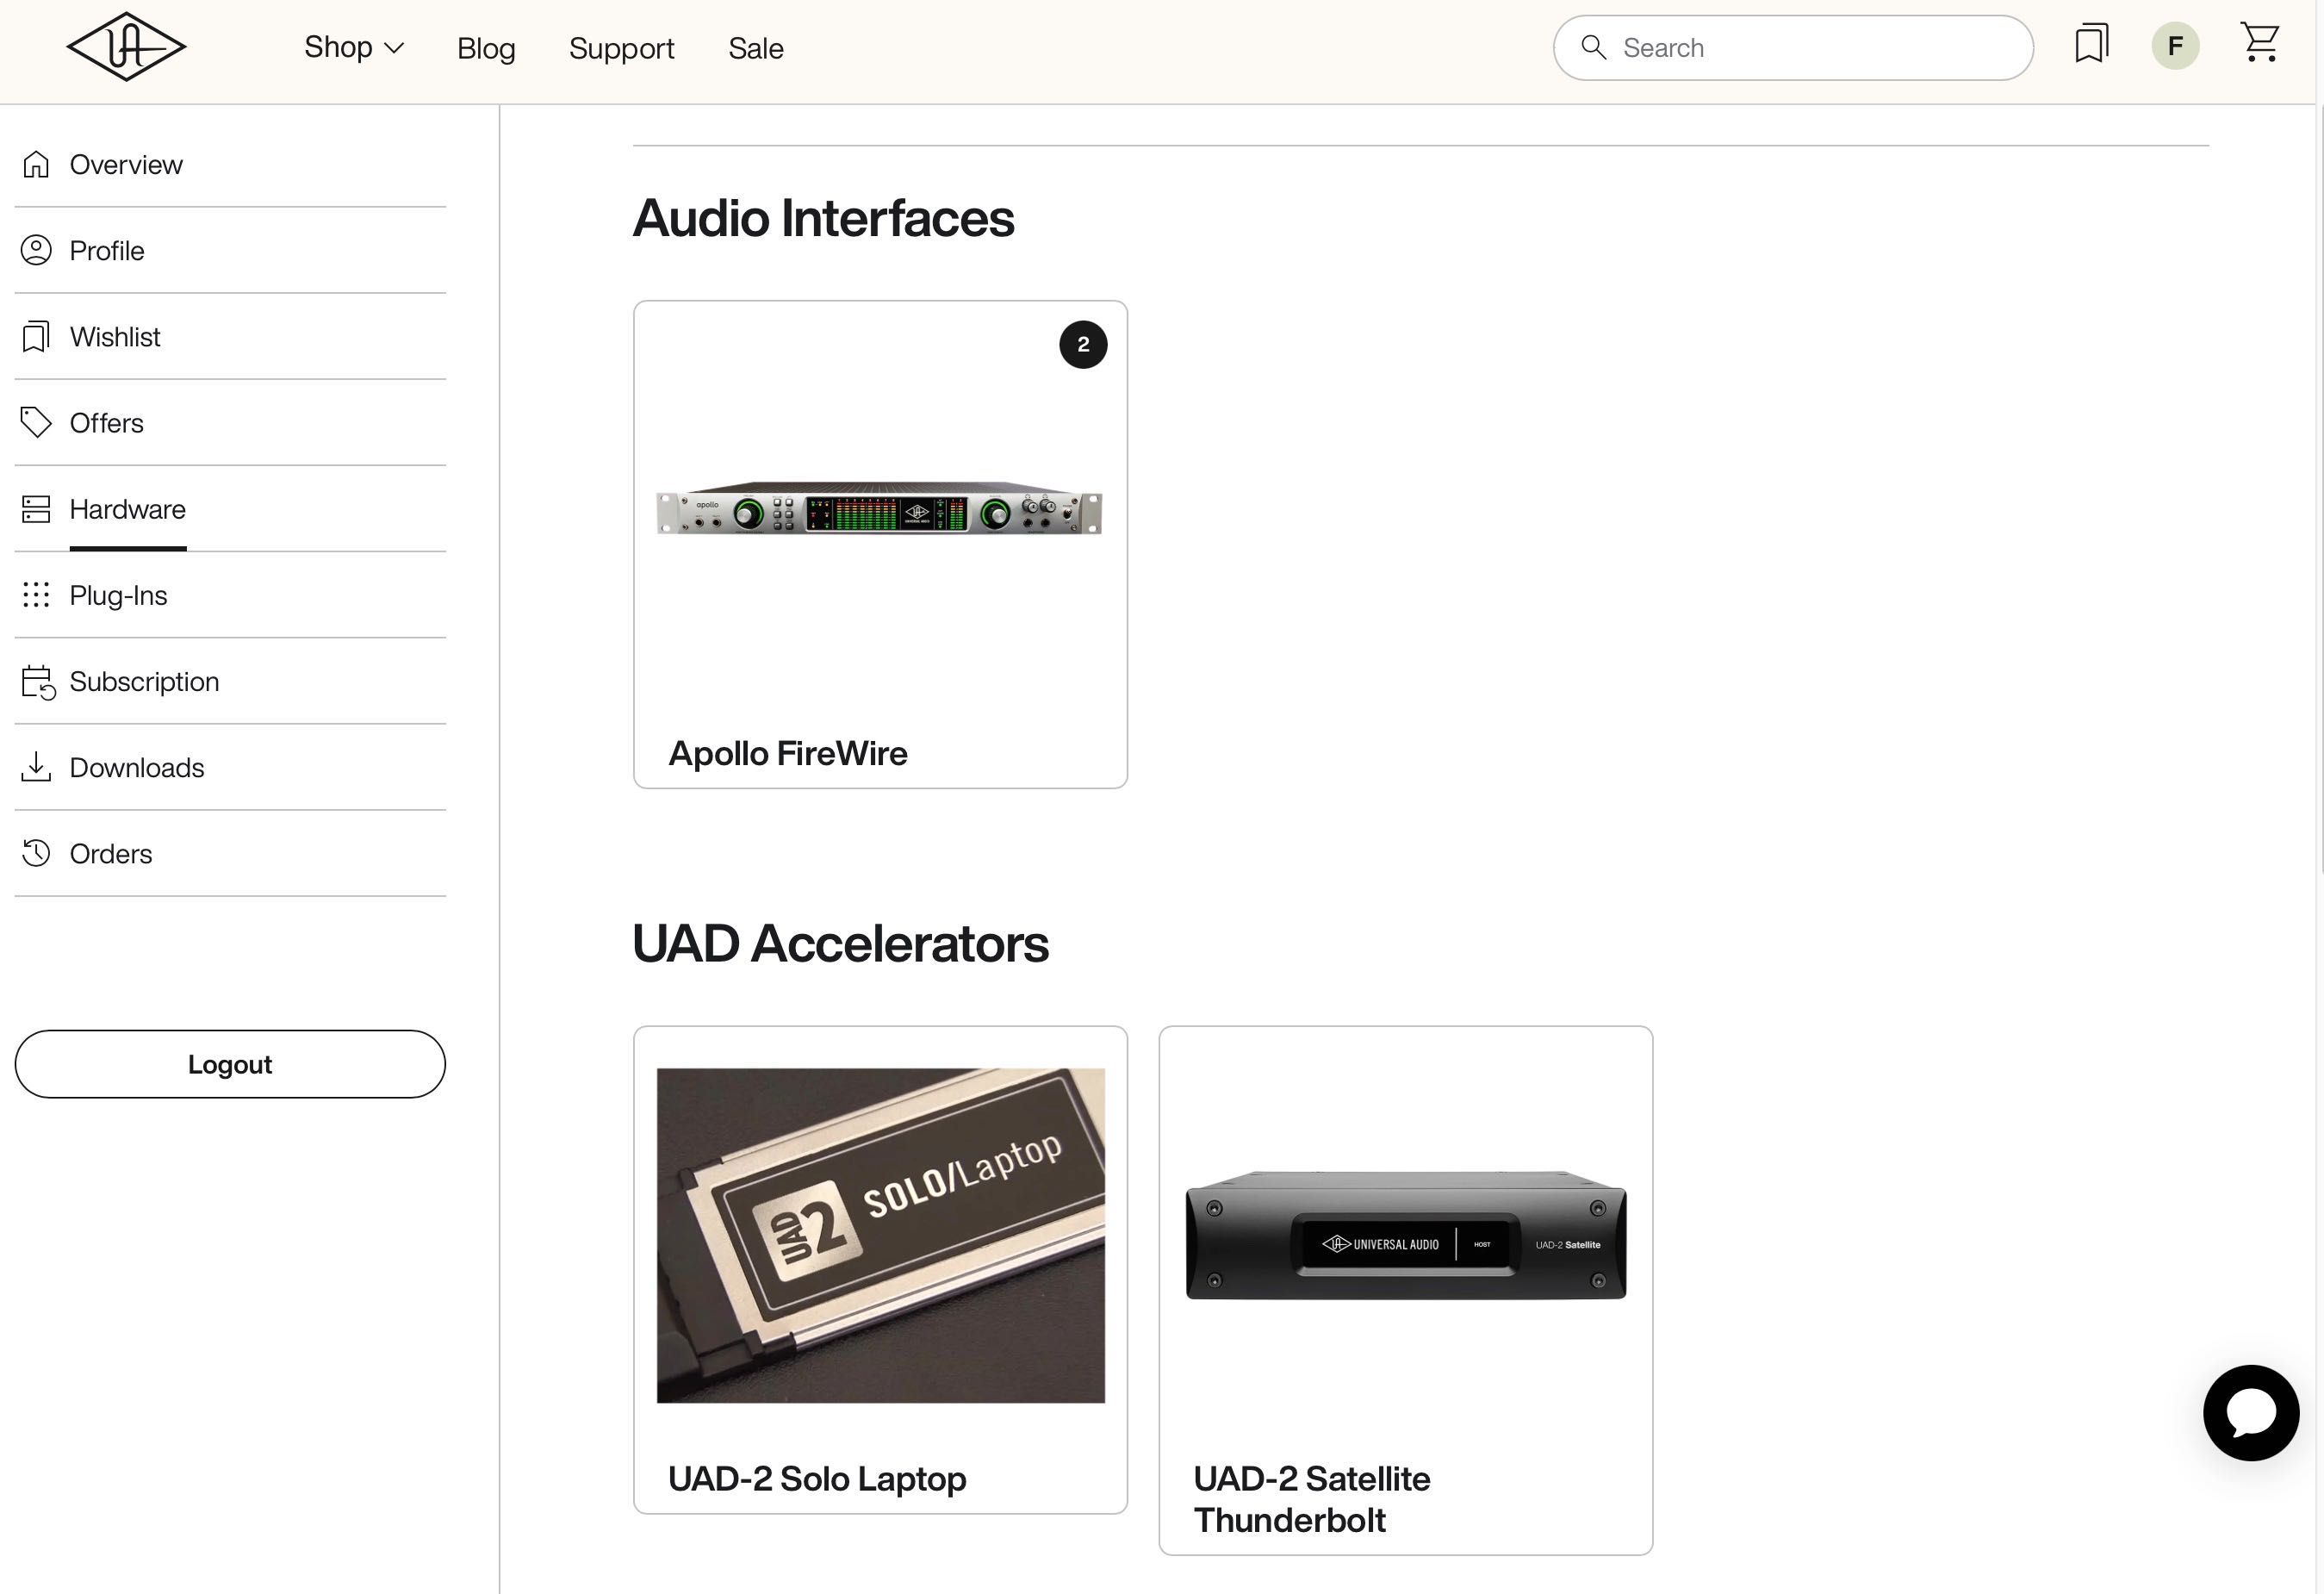Screen dimensions: 2324x1594
Task: Click the Overview home icon
Action: tap(36, 164)
